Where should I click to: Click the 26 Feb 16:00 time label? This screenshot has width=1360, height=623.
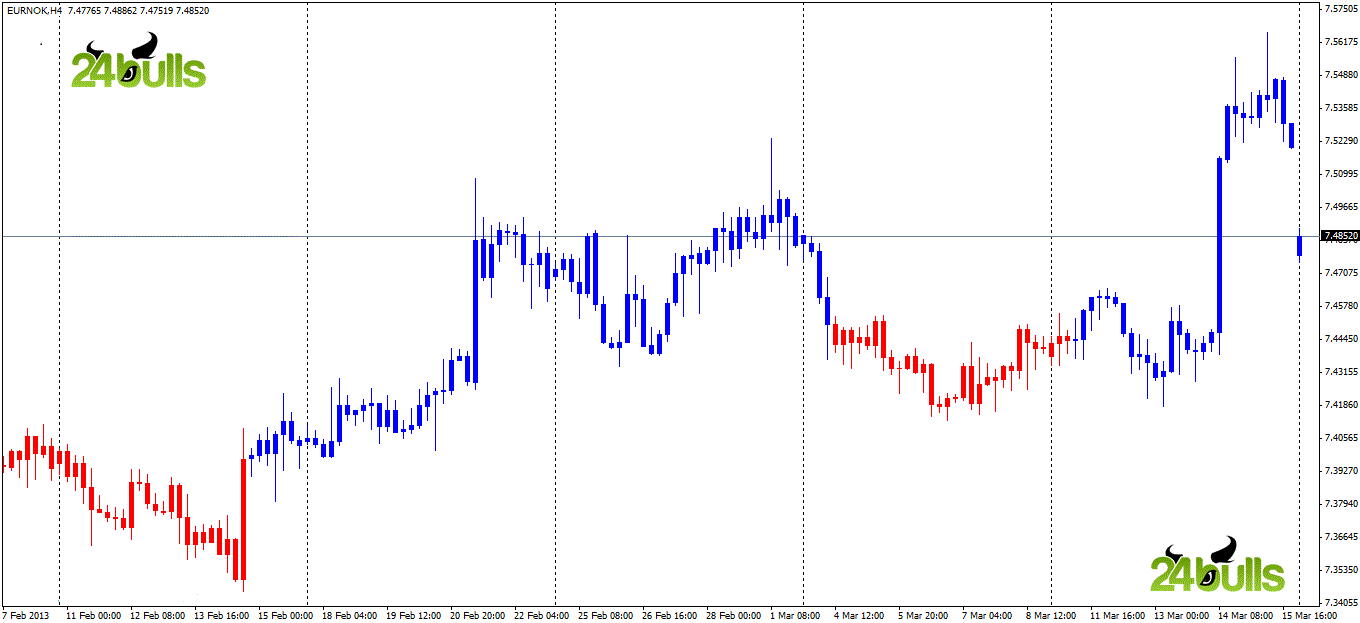click(x=669, y=616)
